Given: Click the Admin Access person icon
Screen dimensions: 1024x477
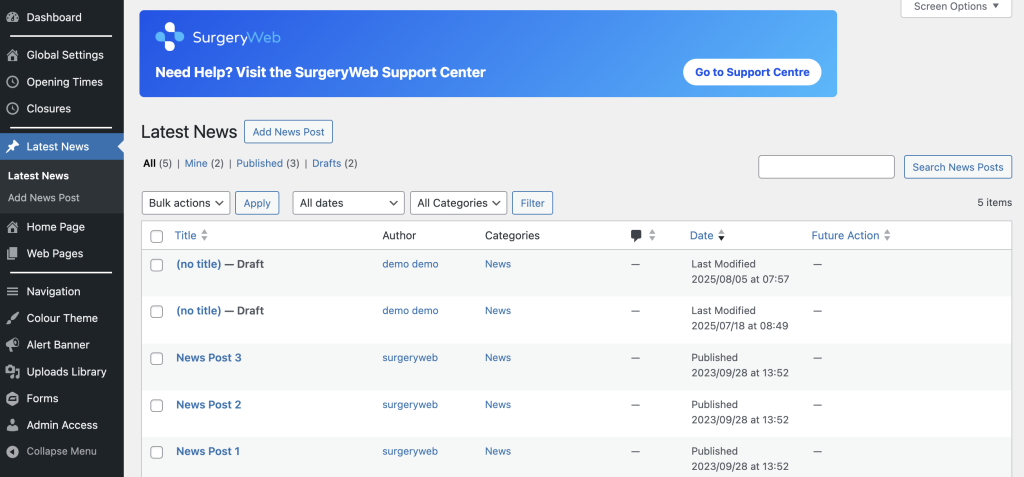Looking at the screenshot, I should [12, 426].
